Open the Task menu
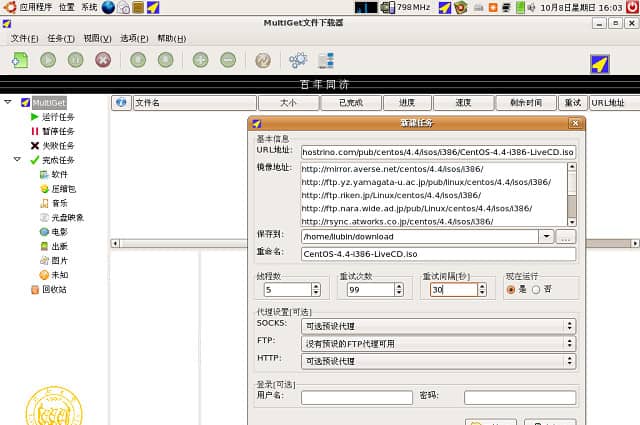 pos(61,38)
